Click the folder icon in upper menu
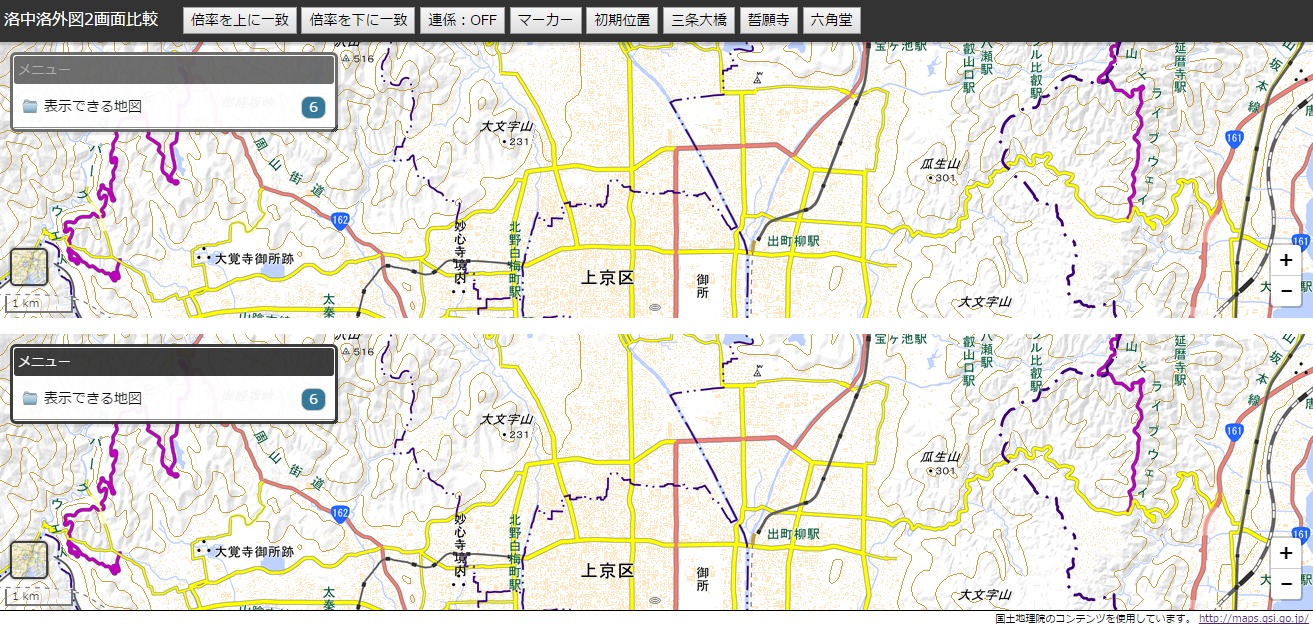Image resolution: width=1313 pixels, height=643 pixels. [30, 106]
